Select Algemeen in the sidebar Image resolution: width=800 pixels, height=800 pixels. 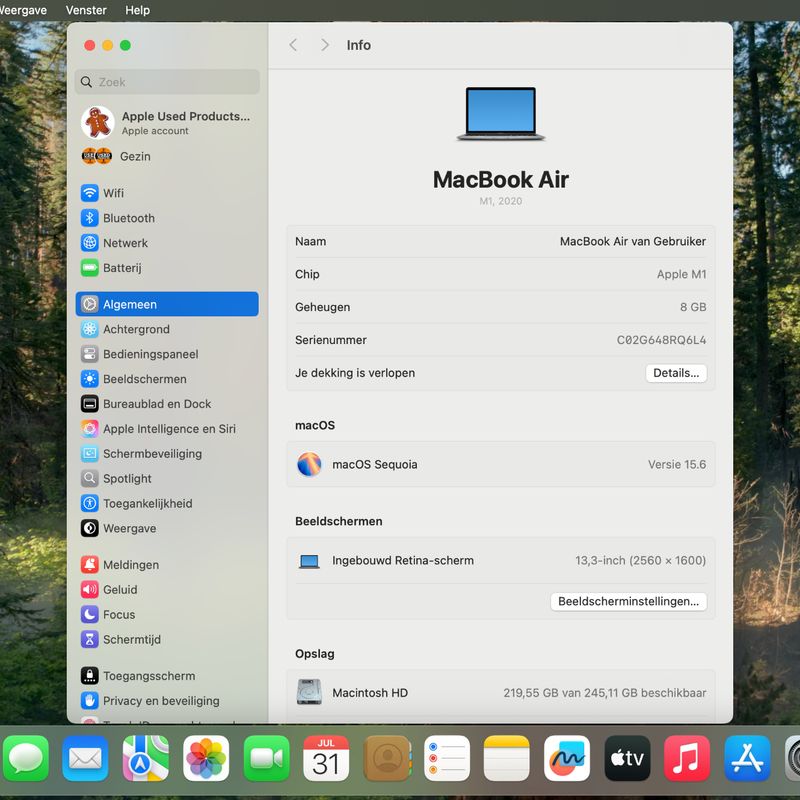click(167, 304)
